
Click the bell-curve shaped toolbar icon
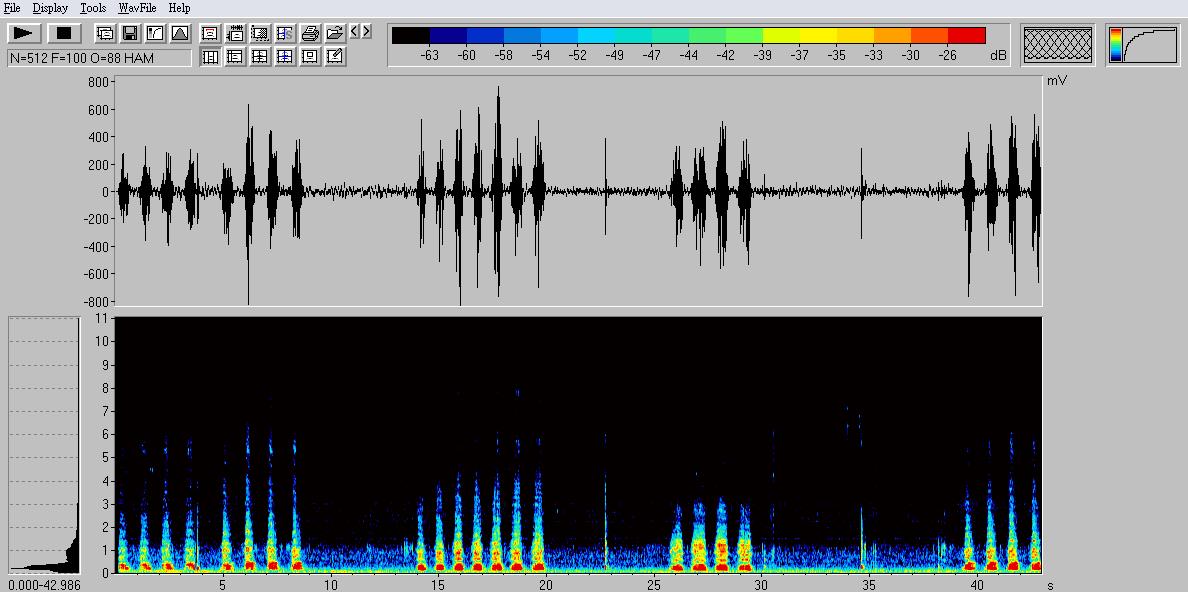(x=180, y=33)
